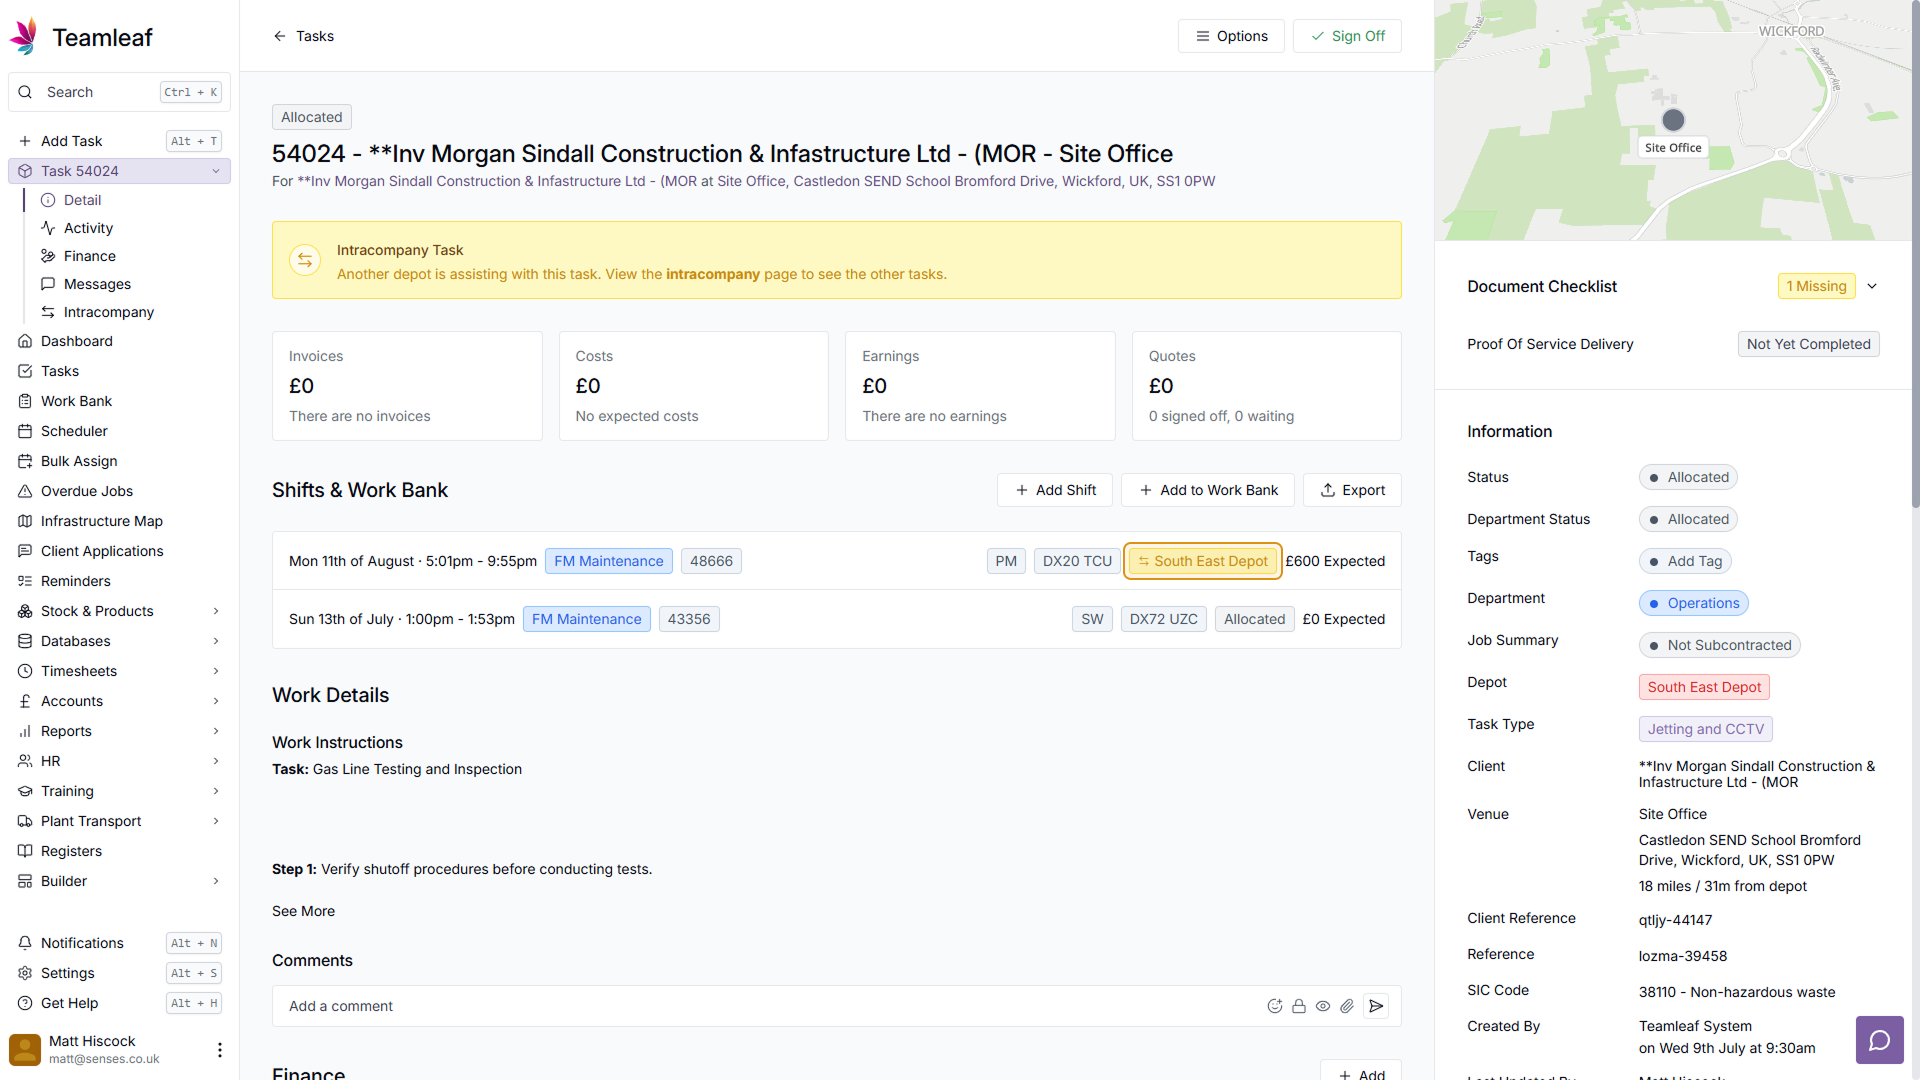1920x1080 pixels.
Task: Click Export button
Action: [1352, 490]
